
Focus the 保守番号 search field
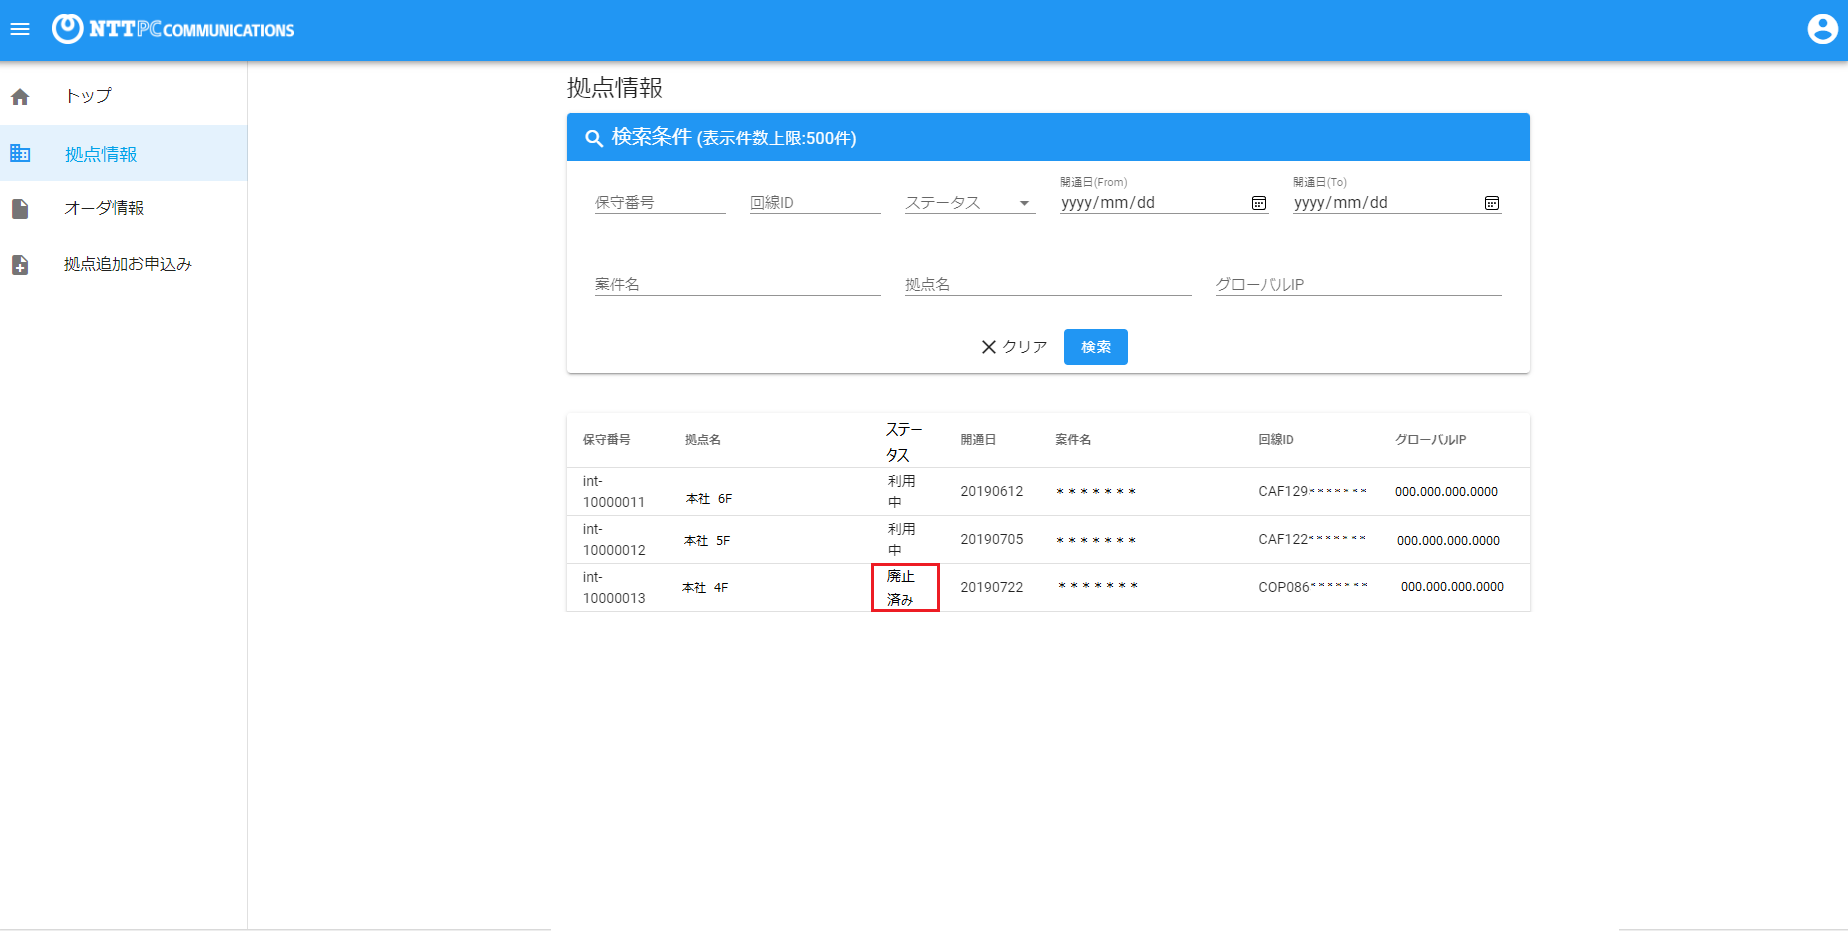pos(660,203)
